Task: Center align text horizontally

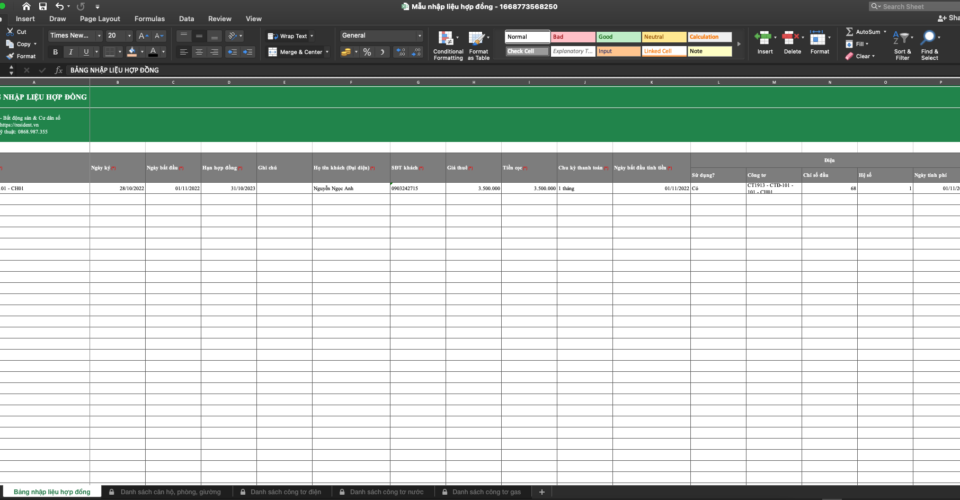Action: click(x=199, y=52)
